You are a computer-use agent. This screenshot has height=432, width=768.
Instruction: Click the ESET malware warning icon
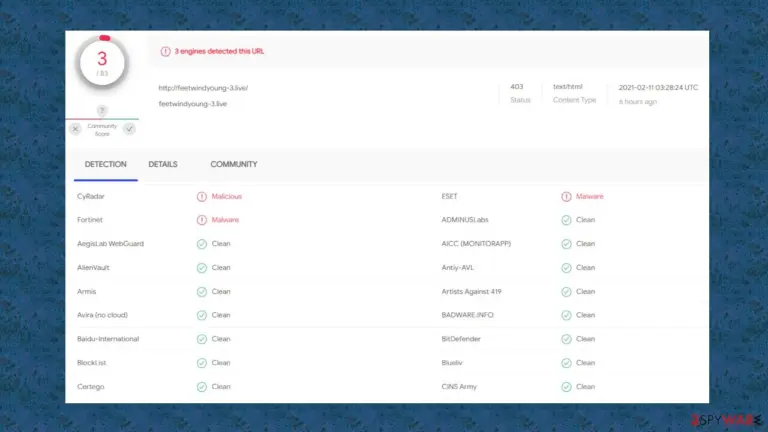(x=566, y=196)
